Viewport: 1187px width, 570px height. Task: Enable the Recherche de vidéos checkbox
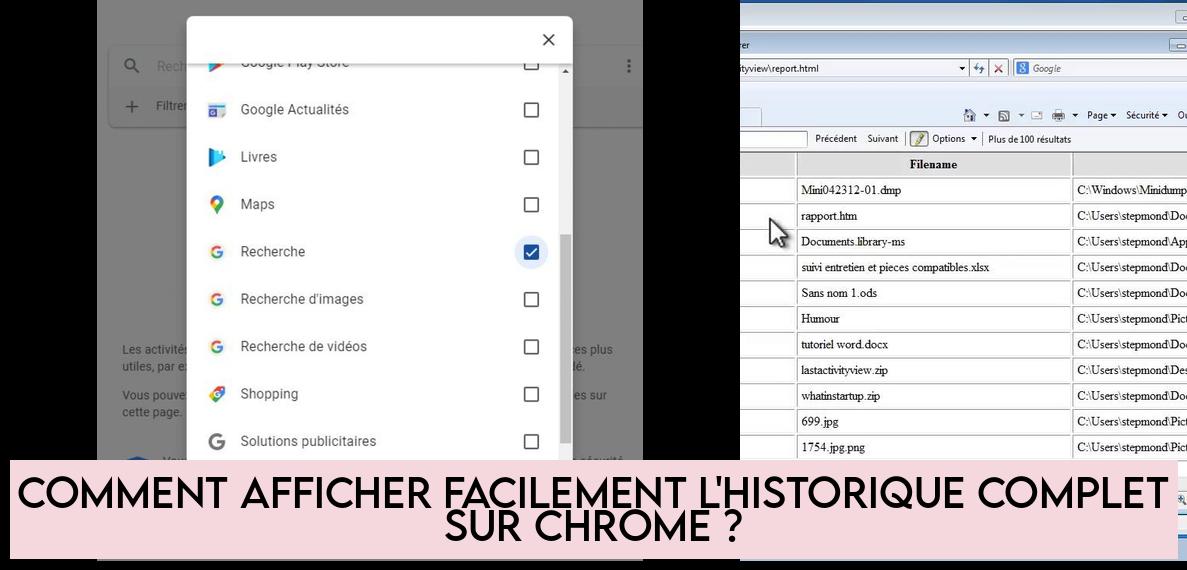531,347
